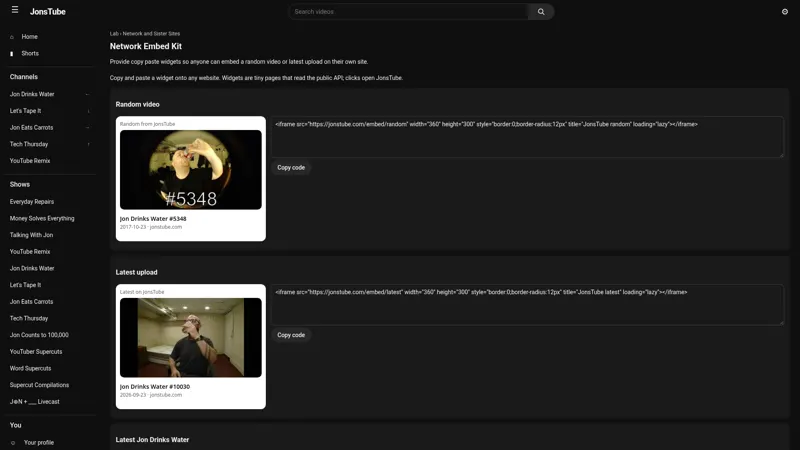
Task: Click the Network Embed Kit page title
Action: pyautogui.click(x=145, y=46)
